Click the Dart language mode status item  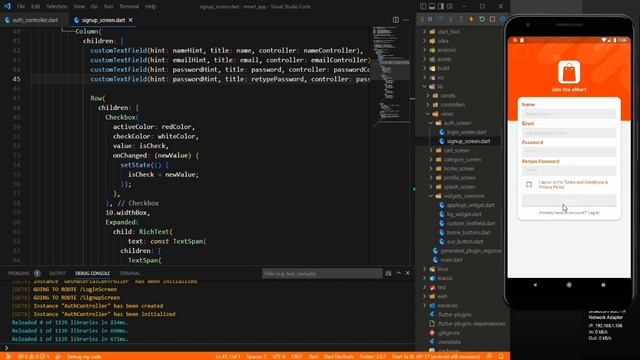tap(313, 356)
